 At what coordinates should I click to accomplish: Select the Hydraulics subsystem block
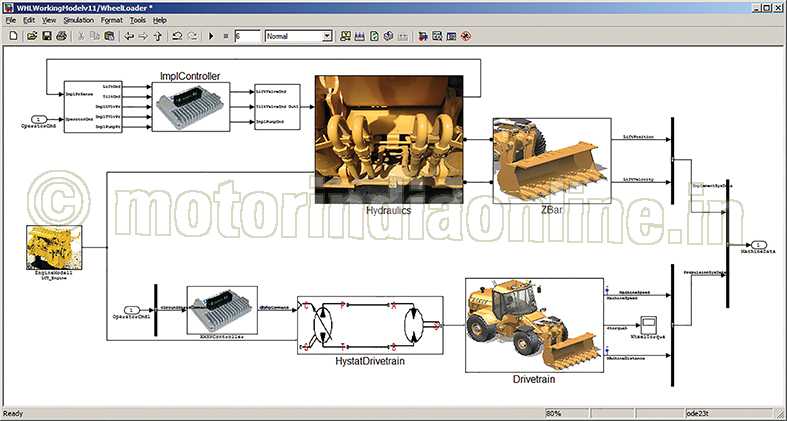(389, 139)
